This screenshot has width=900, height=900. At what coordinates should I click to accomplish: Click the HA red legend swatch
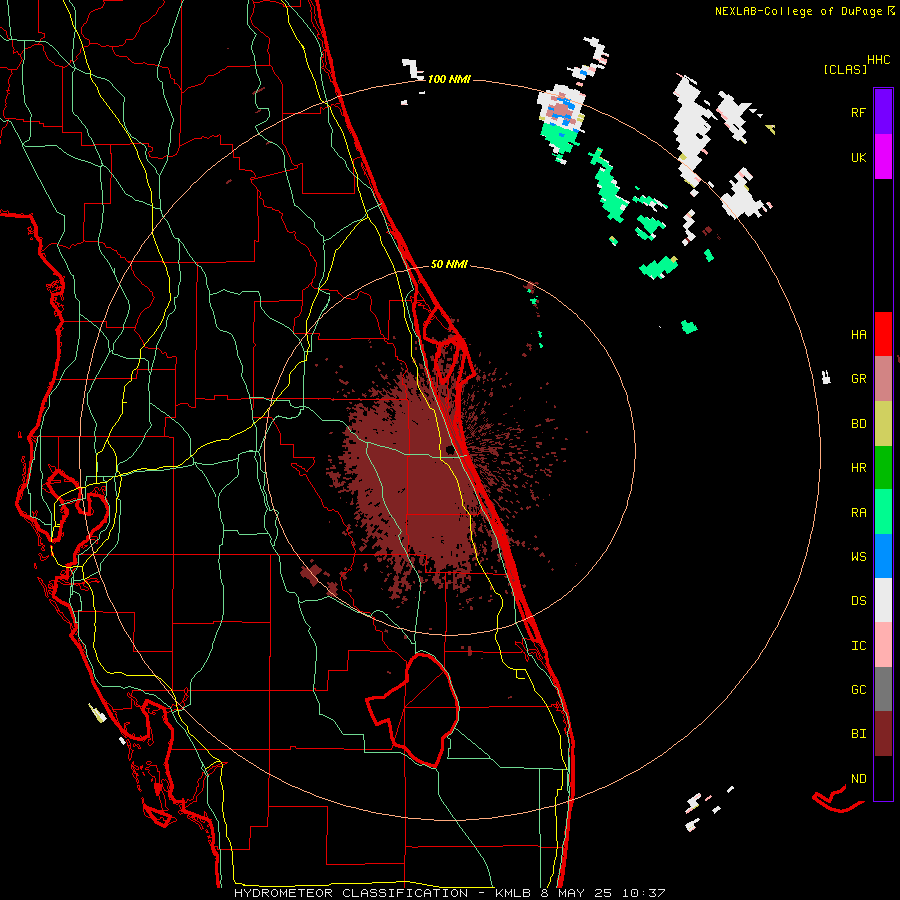pos(883,334)
